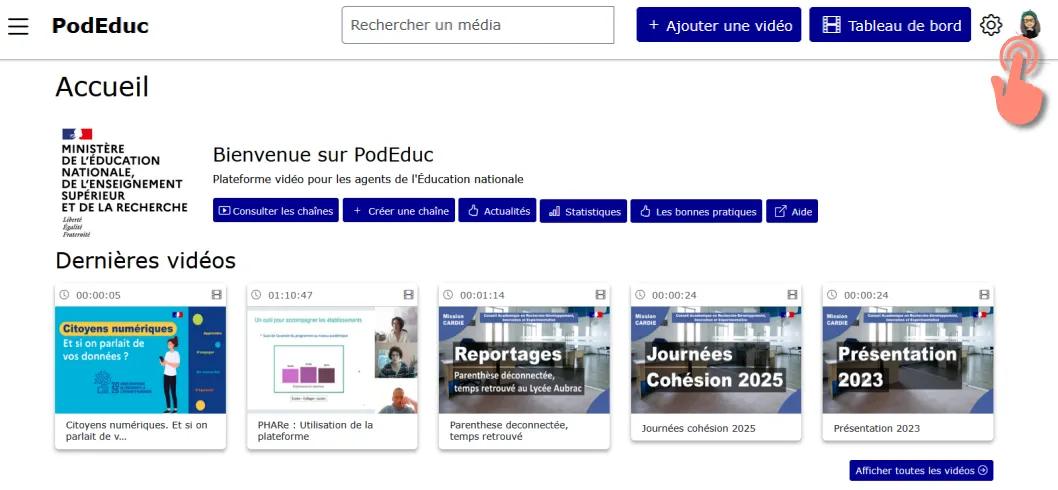Click Bienvenue sur PodEduc heading
This screenshot has width=1058, height=490.
coord(323,155)
